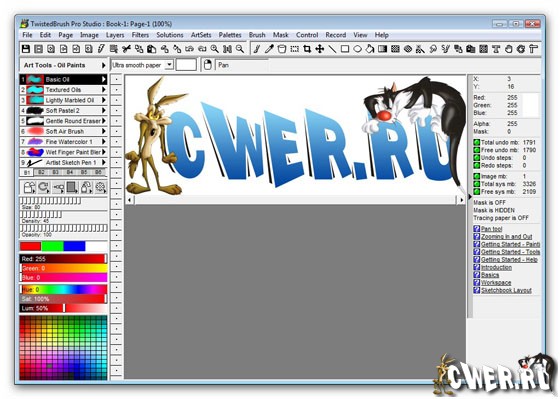Viewport: 560px width, 399px height.
Task: Select the Move tool with four arrows
Action: pyautogui.click(x=319, y=49)
